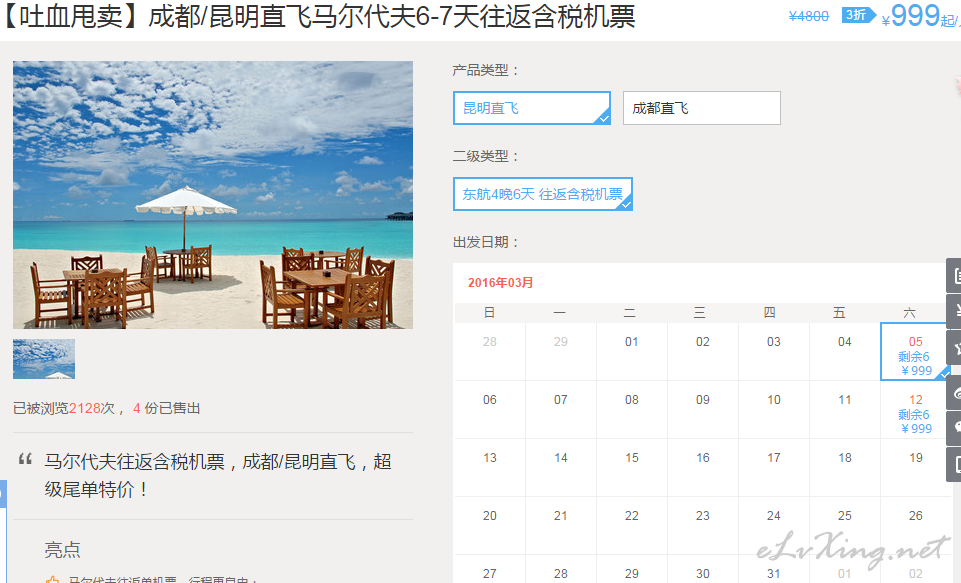Click calendar date 04

coord(845,341)
